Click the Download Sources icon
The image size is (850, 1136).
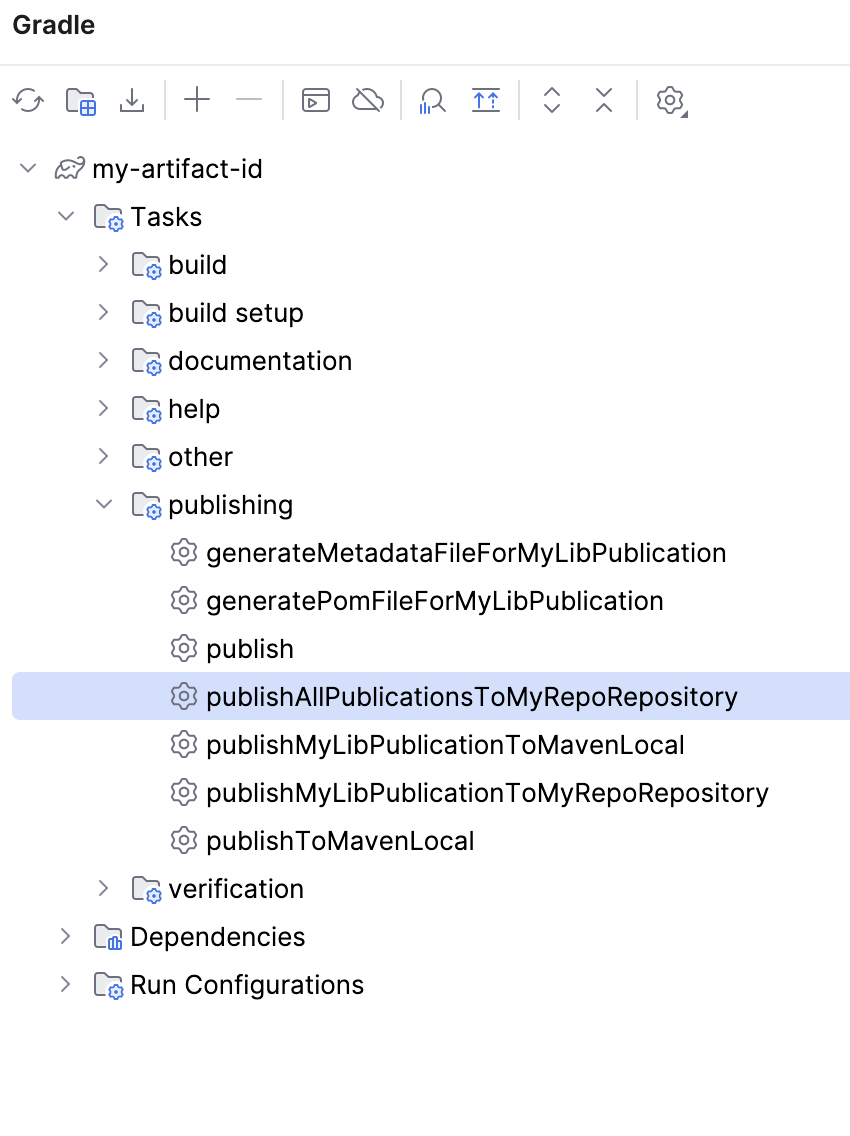tap(132, 100)
